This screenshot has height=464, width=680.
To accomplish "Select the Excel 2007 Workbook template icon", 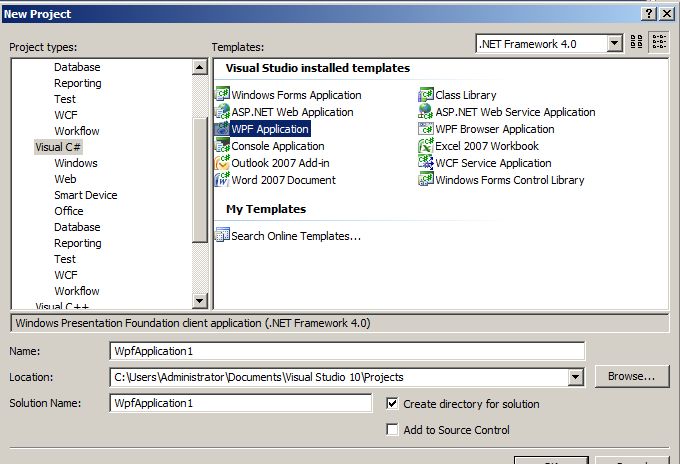I will tap(426, 145).
